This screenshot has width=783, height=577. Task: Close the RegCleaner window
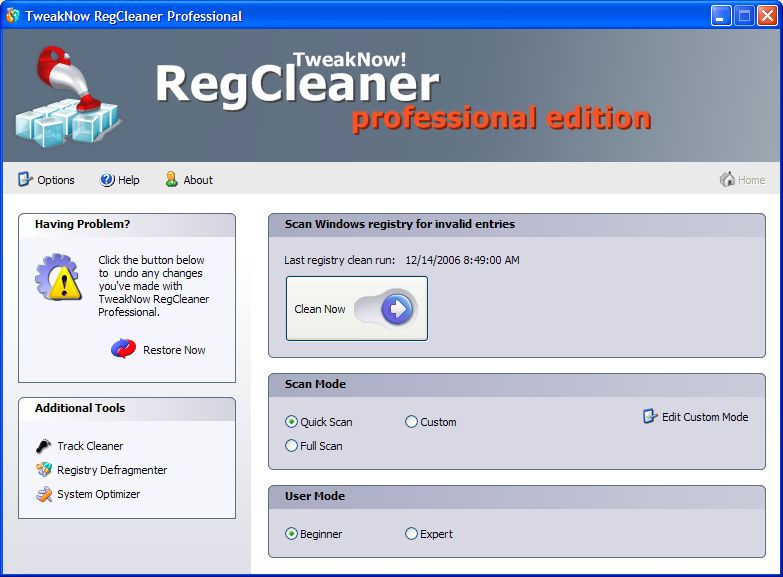(x=767, y=15)
